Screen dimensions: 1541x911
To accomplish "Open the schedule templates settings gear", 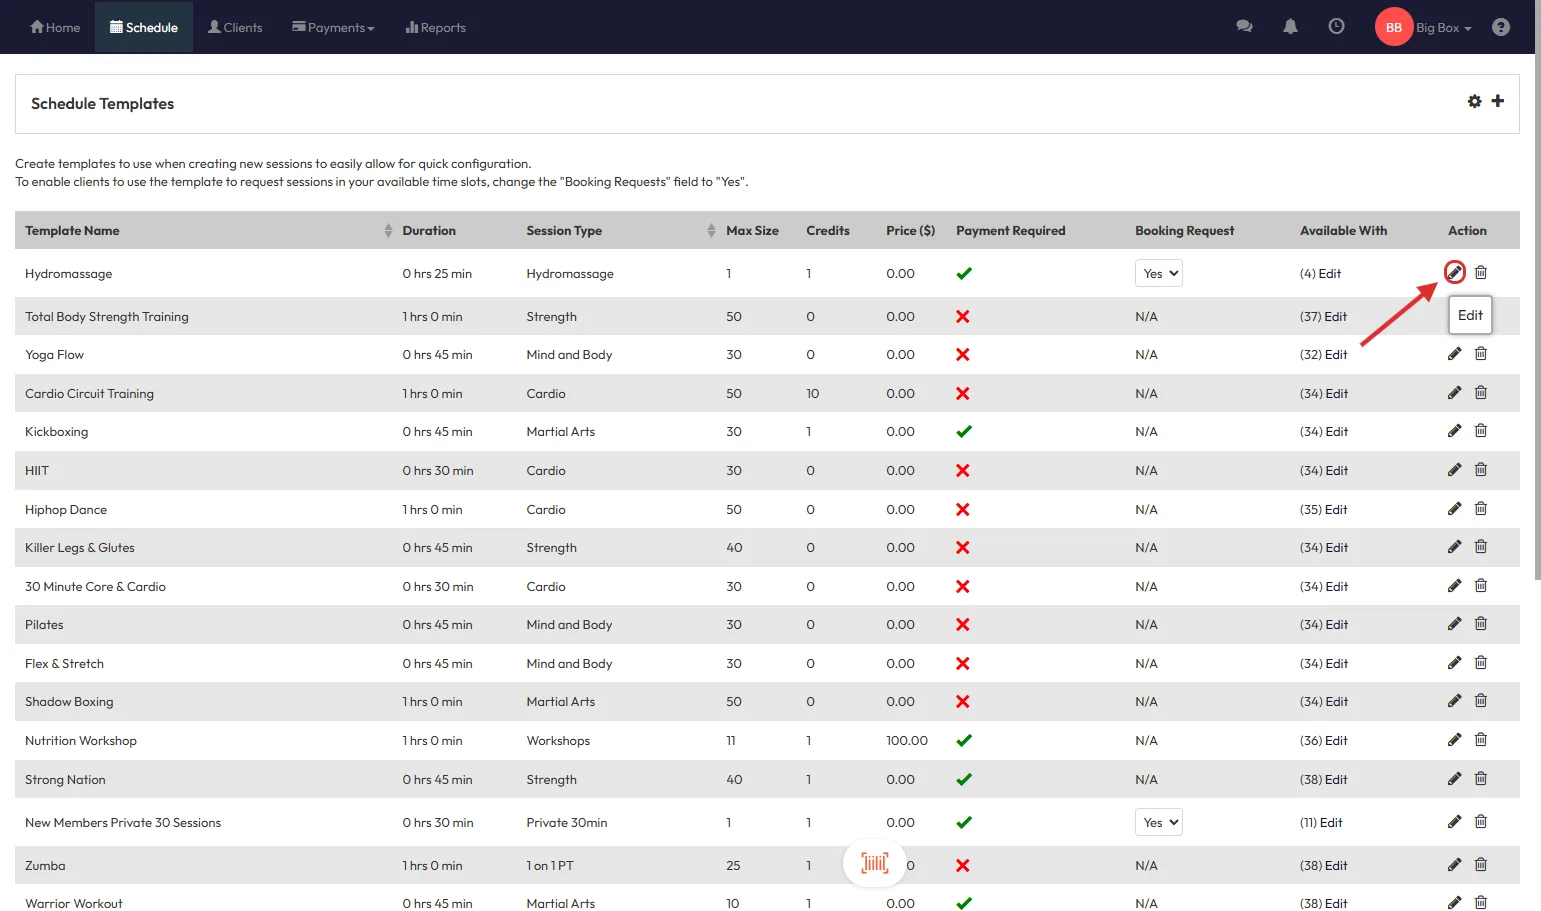I will pos(1474,101).
